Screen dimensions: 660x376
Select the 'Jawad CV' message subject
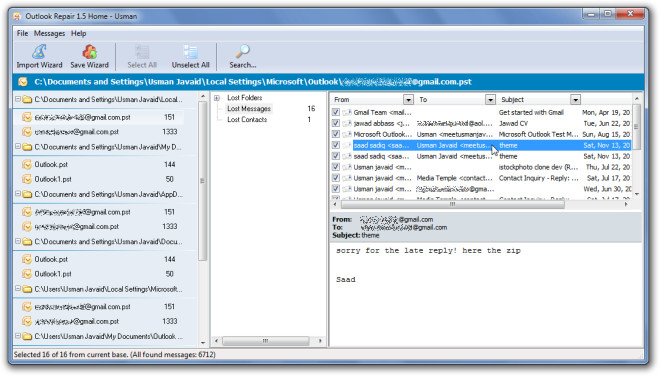pos(513,123)
